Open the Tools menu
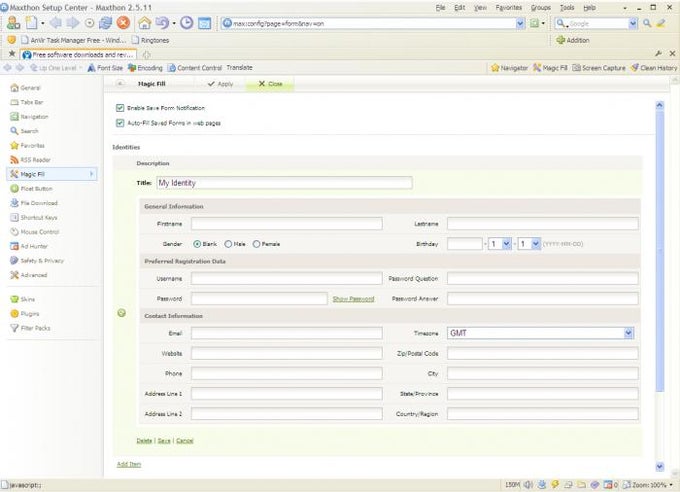 567,7
